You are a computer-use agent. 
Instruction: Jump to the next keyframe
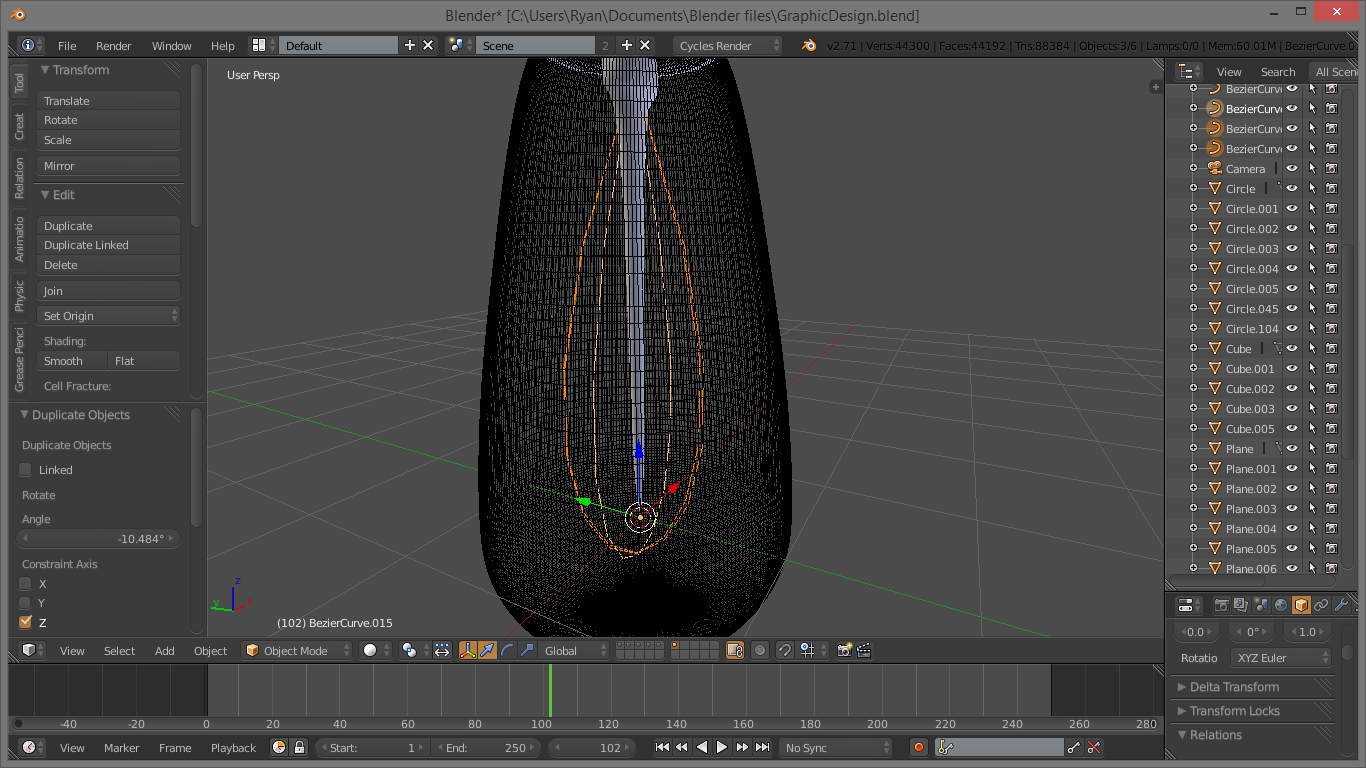pyautogui.click(x=742, y=747)
